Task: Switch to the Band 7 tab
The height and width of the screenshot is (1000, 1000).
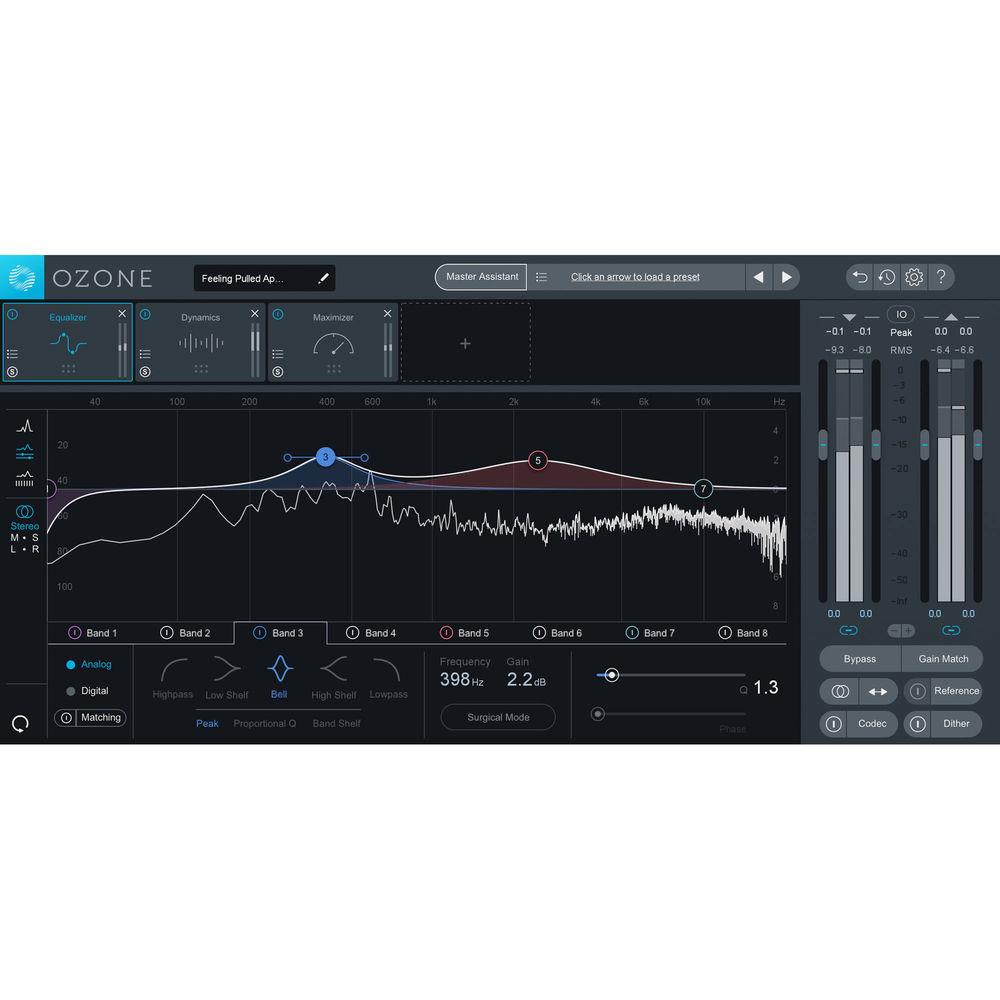Action: [657, 632]
